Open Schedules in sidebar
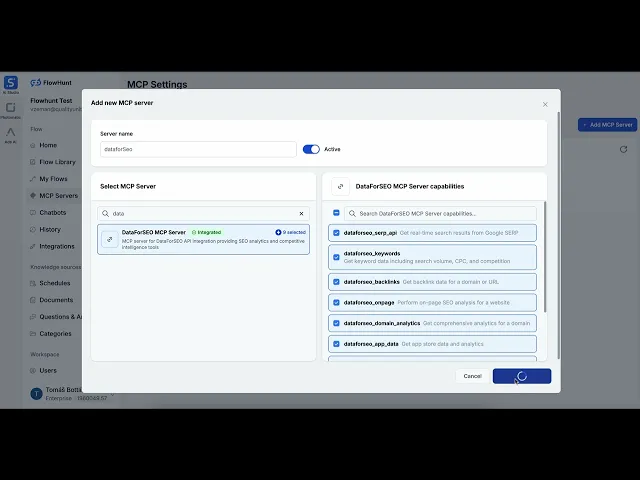This screenshot has height=480, width=640. tap(55, 283)
